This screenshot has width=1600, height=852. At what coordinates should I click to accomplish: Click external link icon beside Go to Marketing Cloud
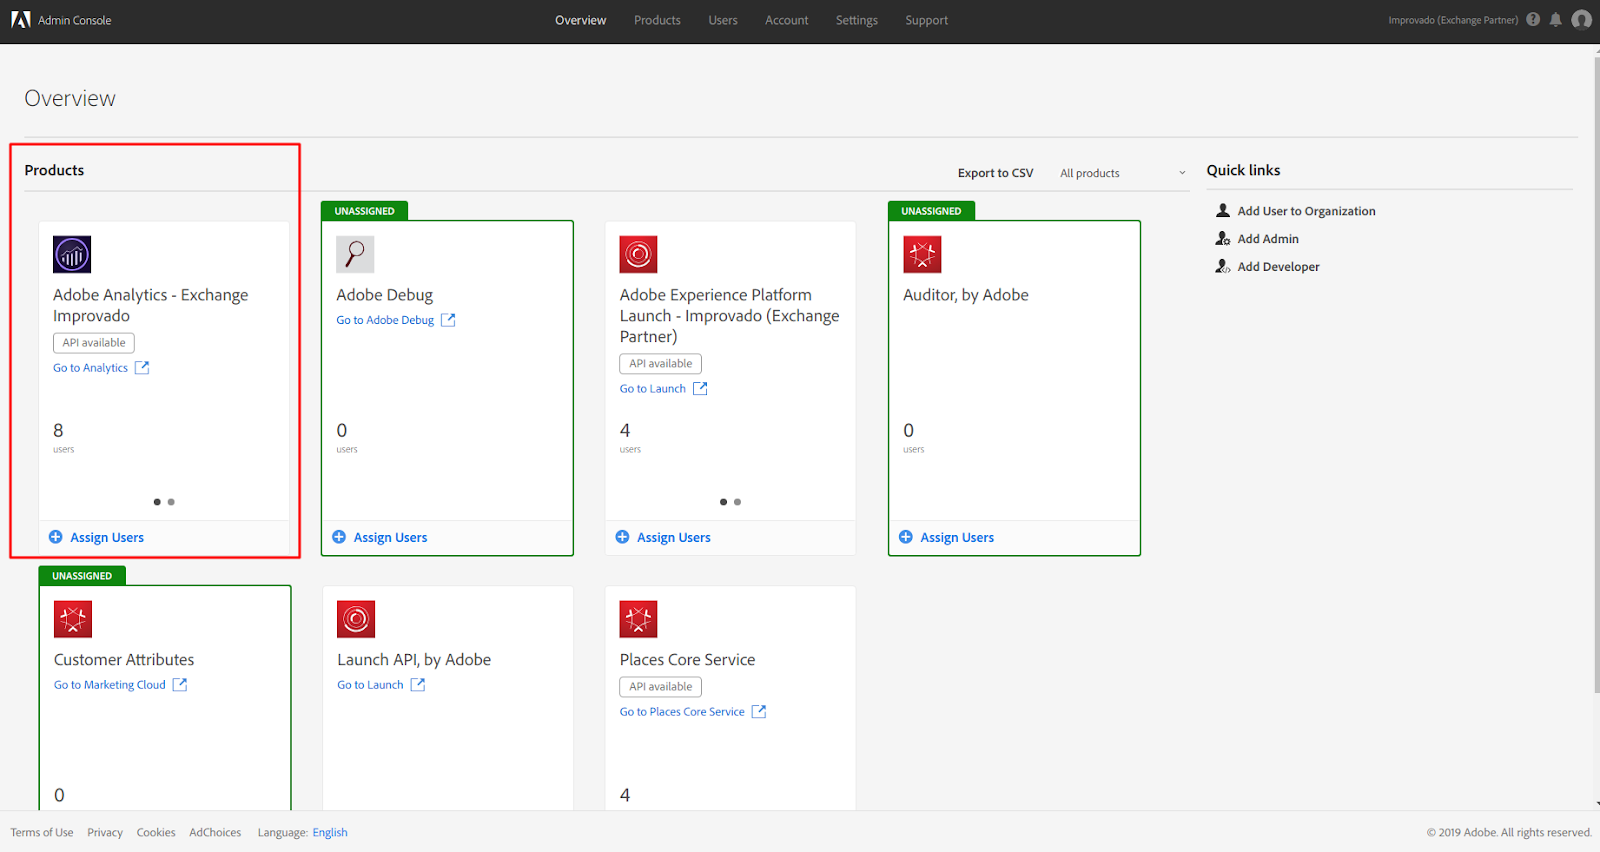coord(180,685)
